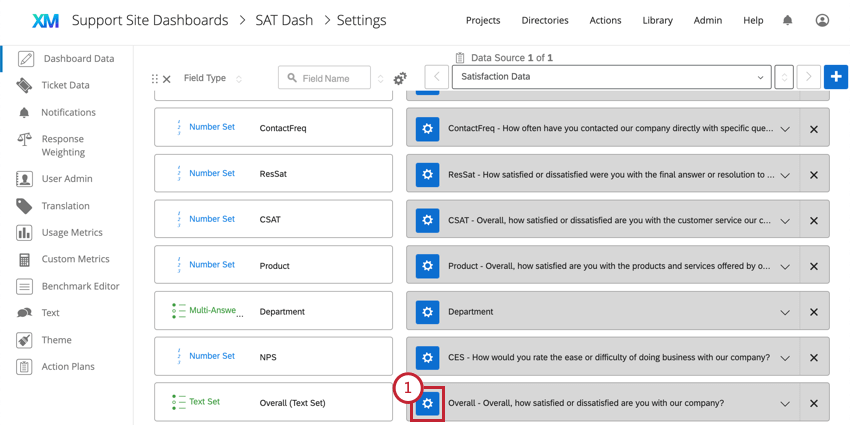Viewport: 850px width, 425px height.
Task: Open the Projects menu
Action: [483, 21]
